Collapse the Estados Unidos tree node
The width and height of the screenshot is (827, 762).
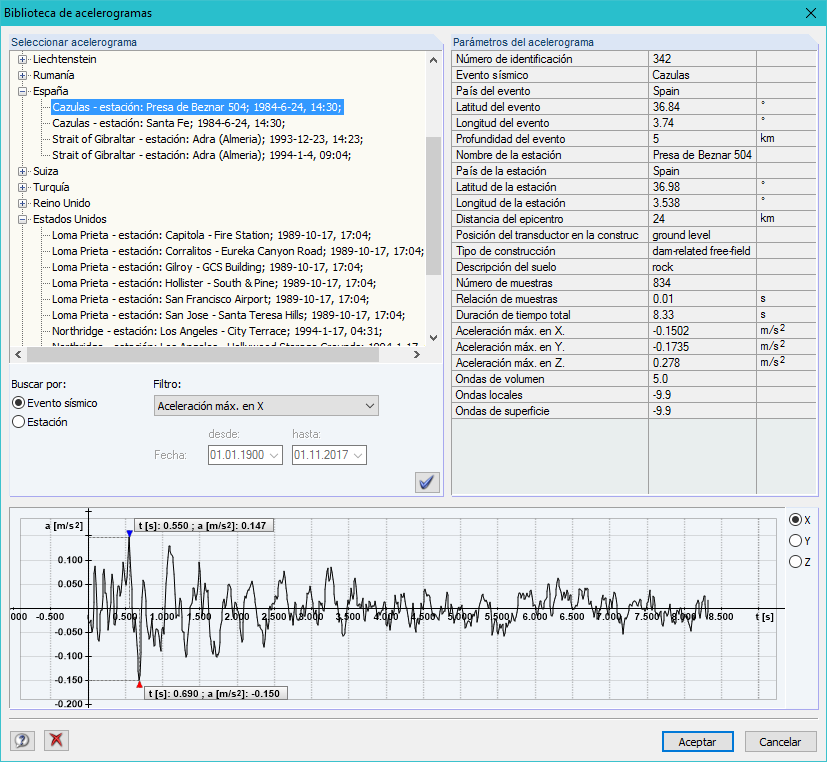(22, 219)
